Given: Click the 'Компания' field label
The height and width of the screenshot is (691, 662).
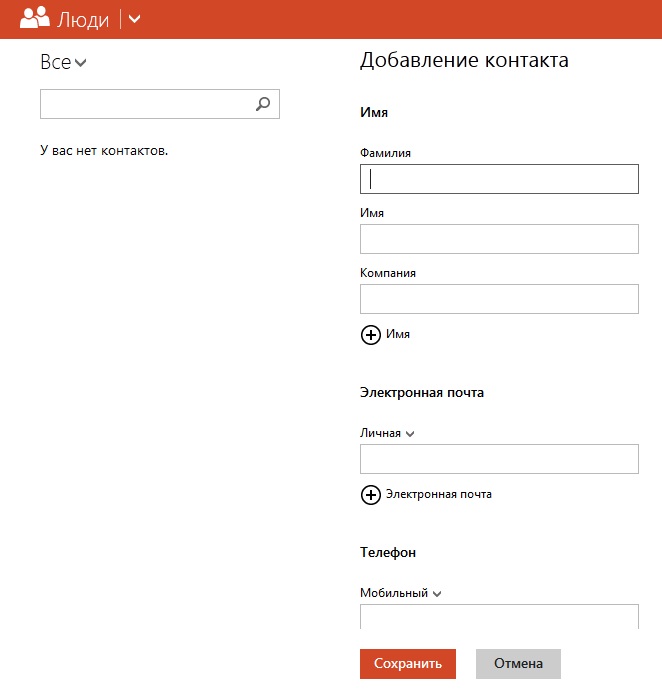Looking at the screenshot, I should point(388,273).
